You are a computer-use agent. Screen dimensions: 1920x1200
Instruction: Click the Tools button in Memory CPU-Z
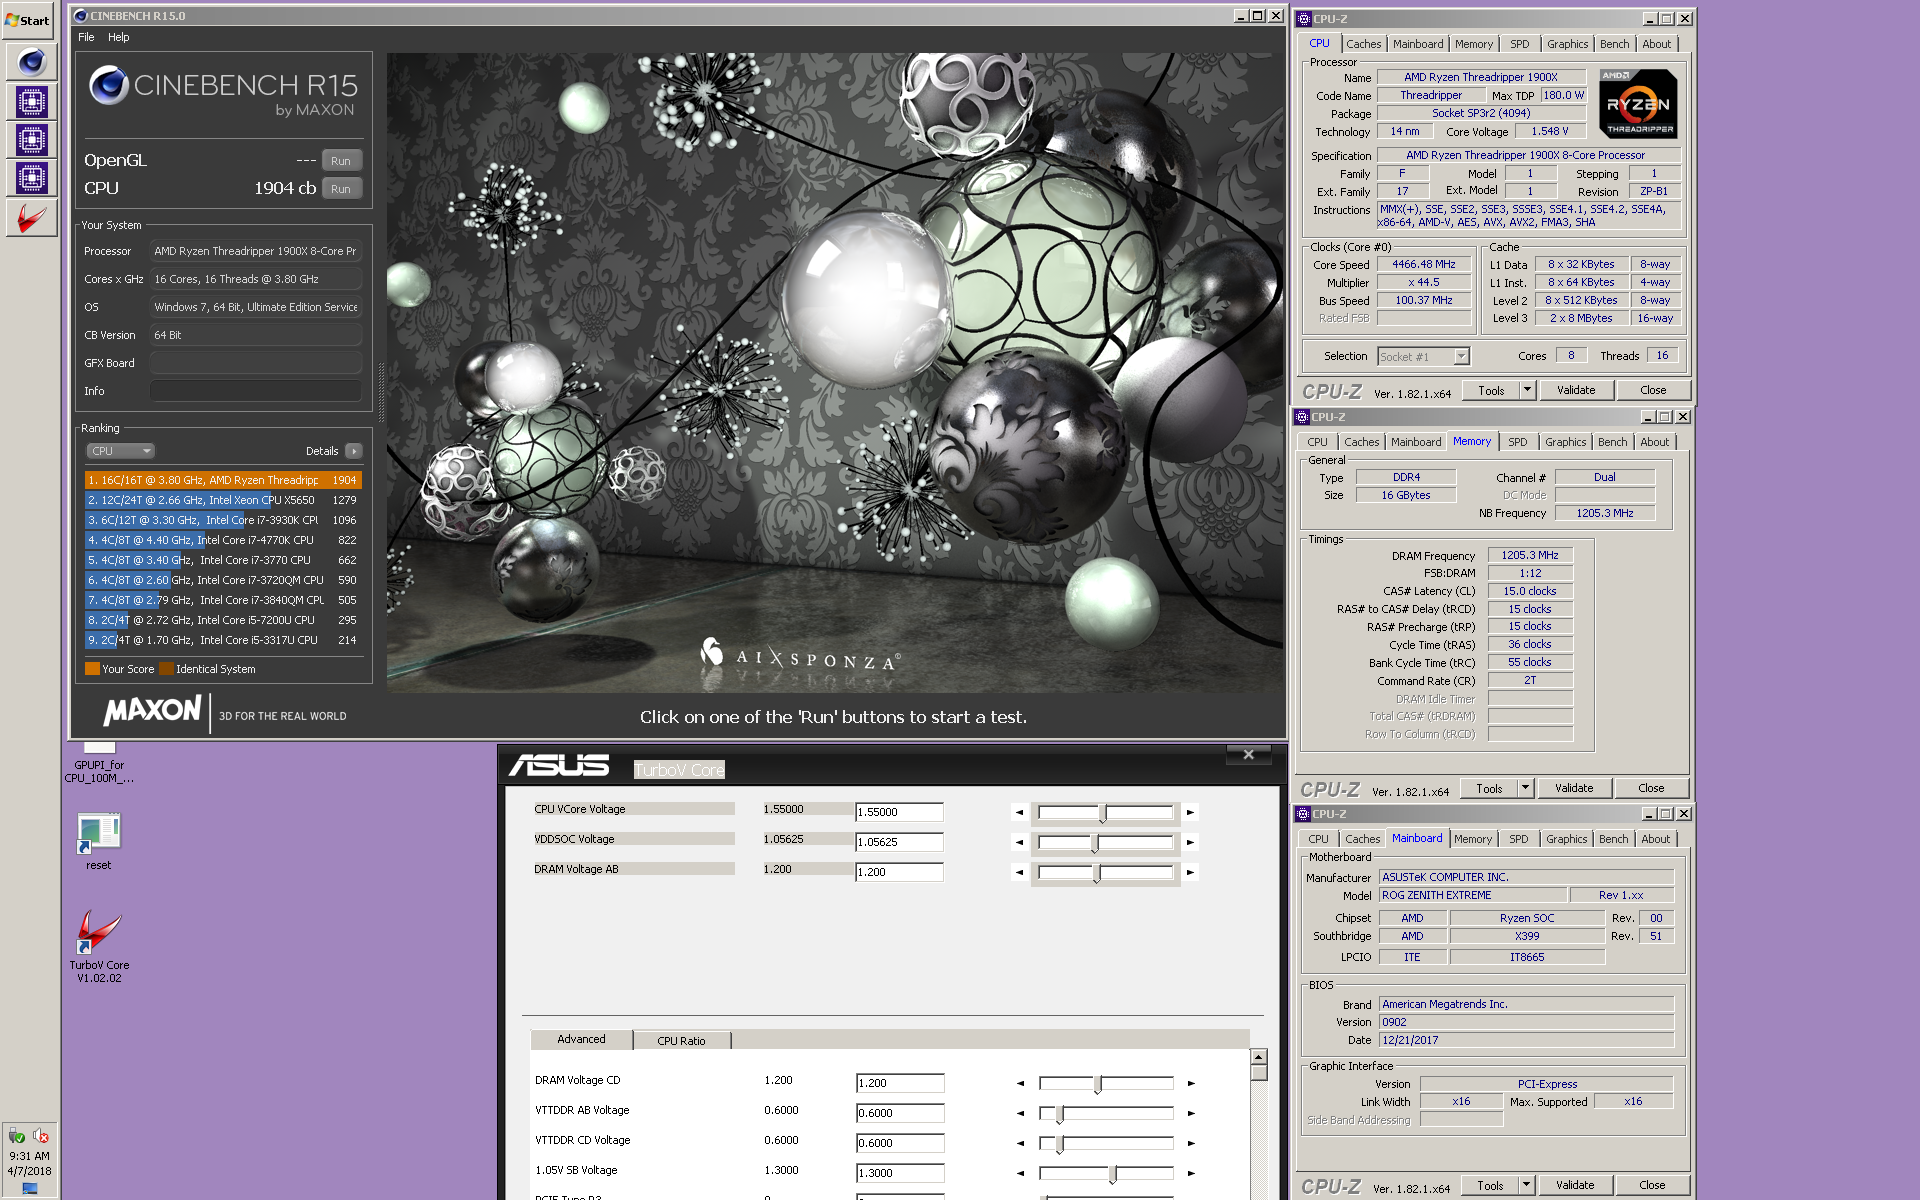tap(1489, 788)
